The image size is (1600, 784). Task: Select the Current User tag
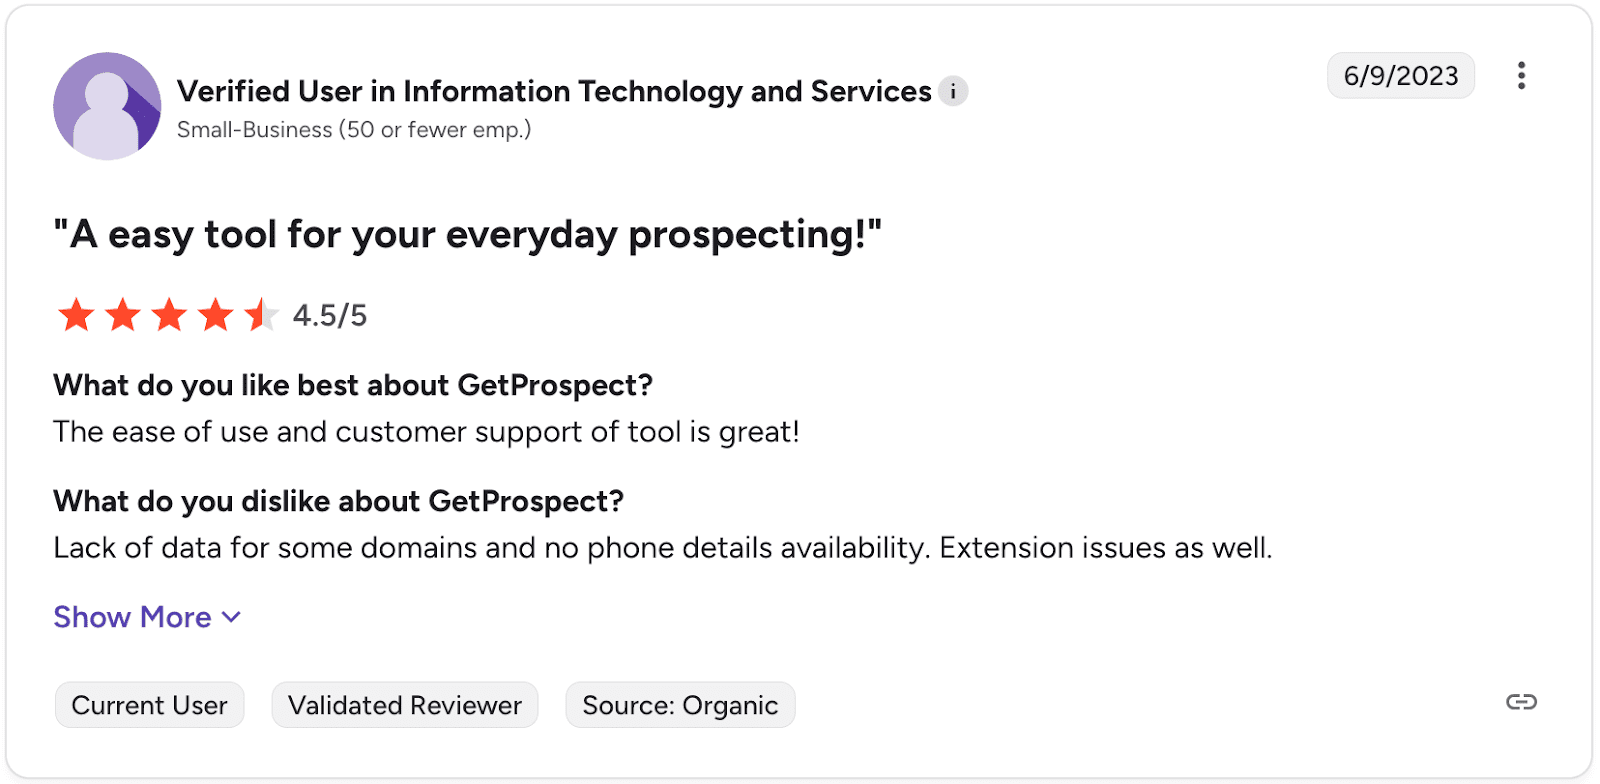click(x=150, y=705)
